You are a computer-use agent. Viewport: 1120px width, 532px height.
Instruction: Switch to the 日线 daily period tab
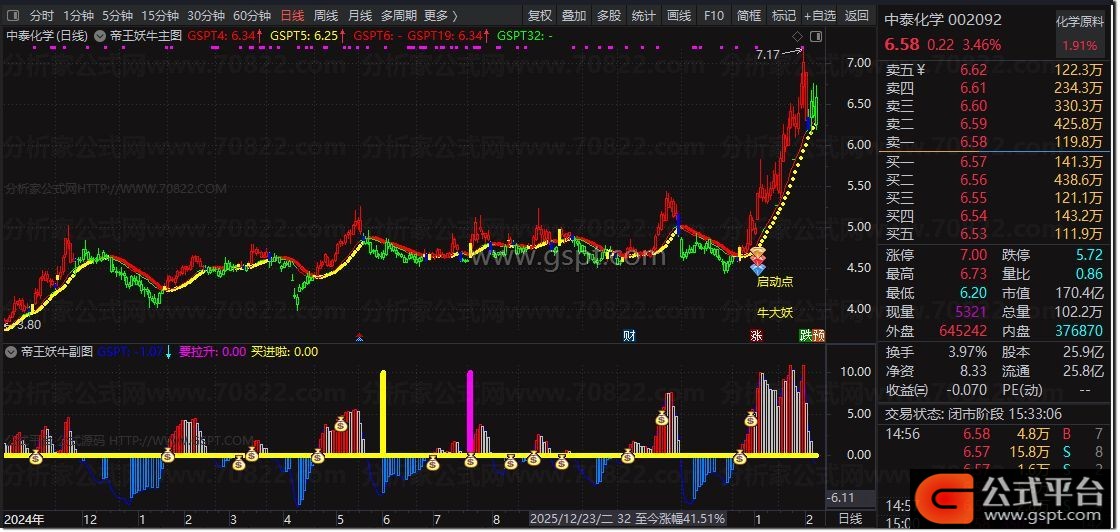click(x=292, y=16)
